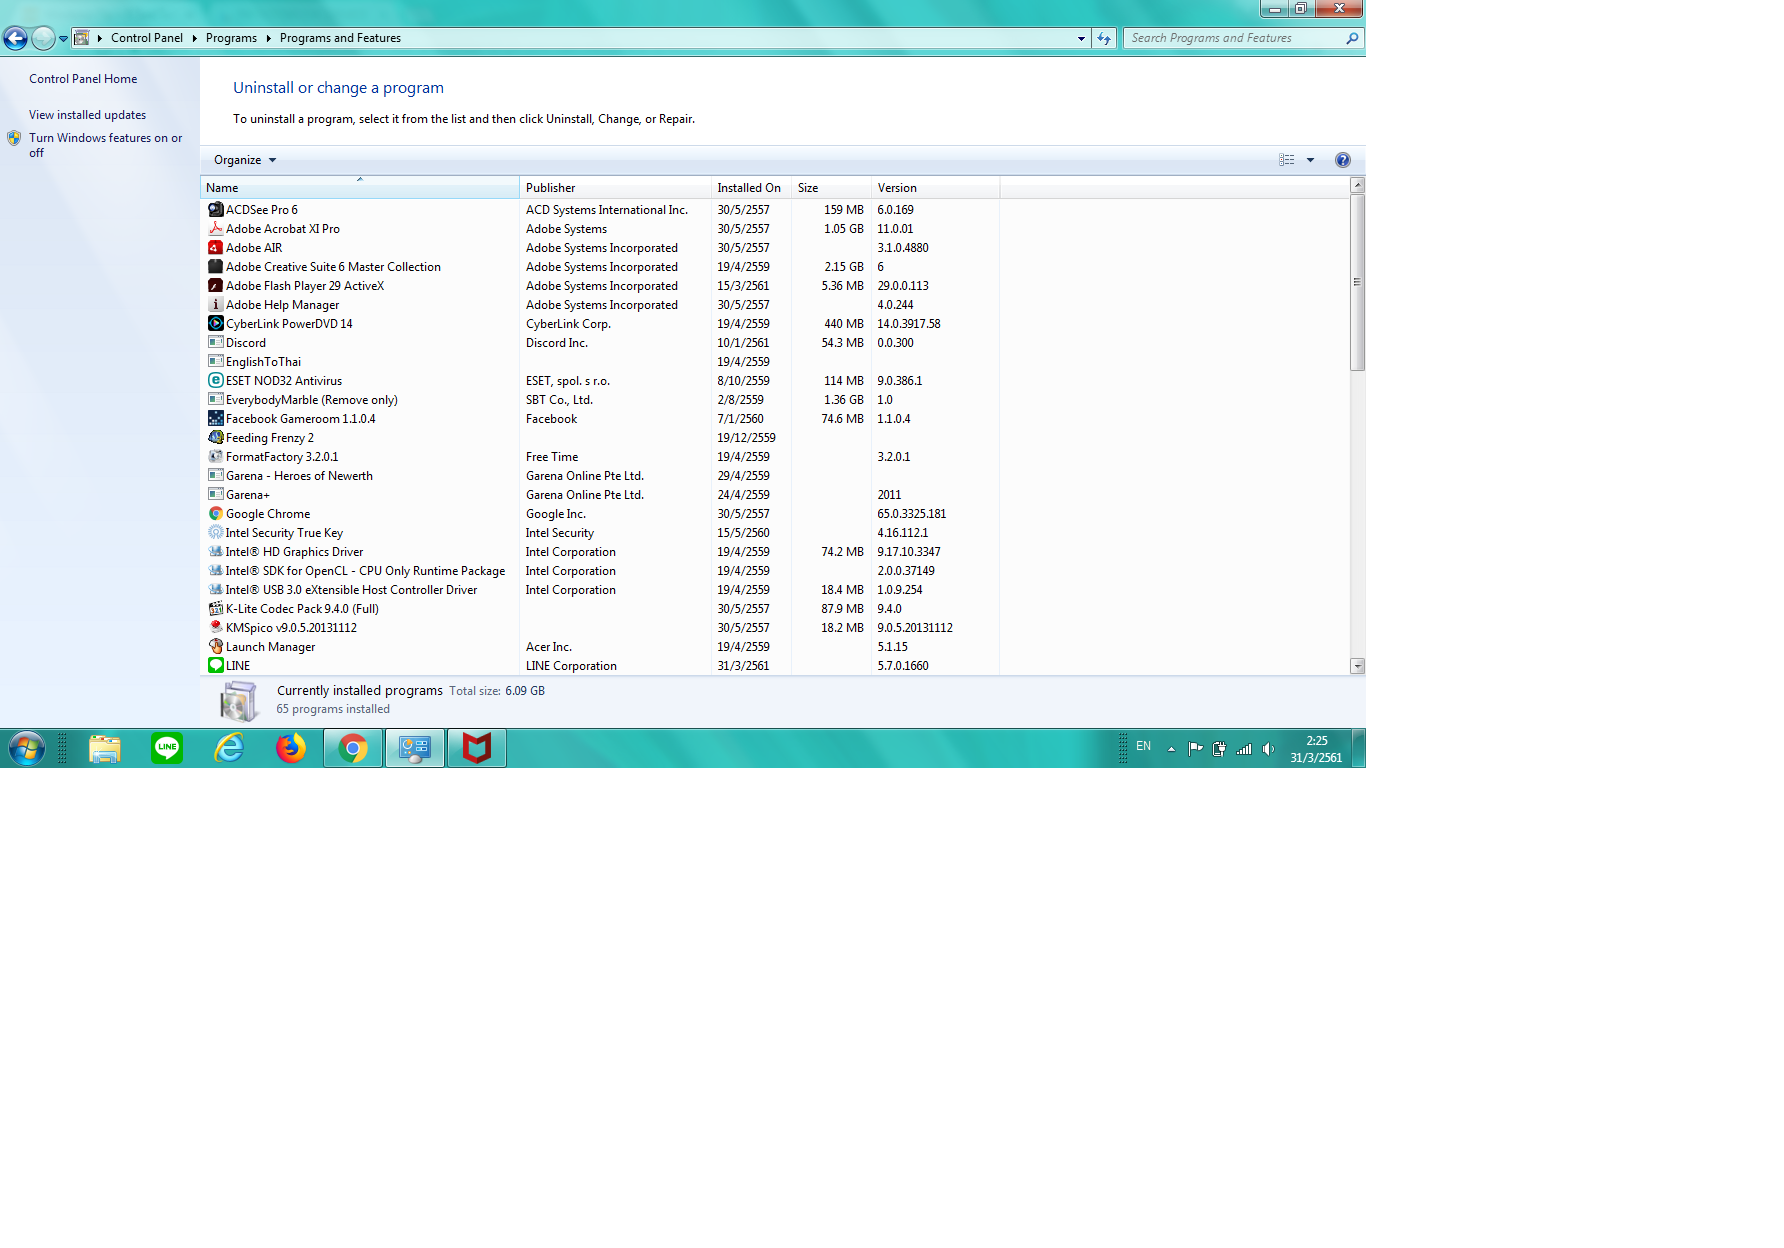The width and height of the screenshot is (1784, 1248).
Task: Click the Adobe Flash Player 29 icon
Action: [215, 285]
